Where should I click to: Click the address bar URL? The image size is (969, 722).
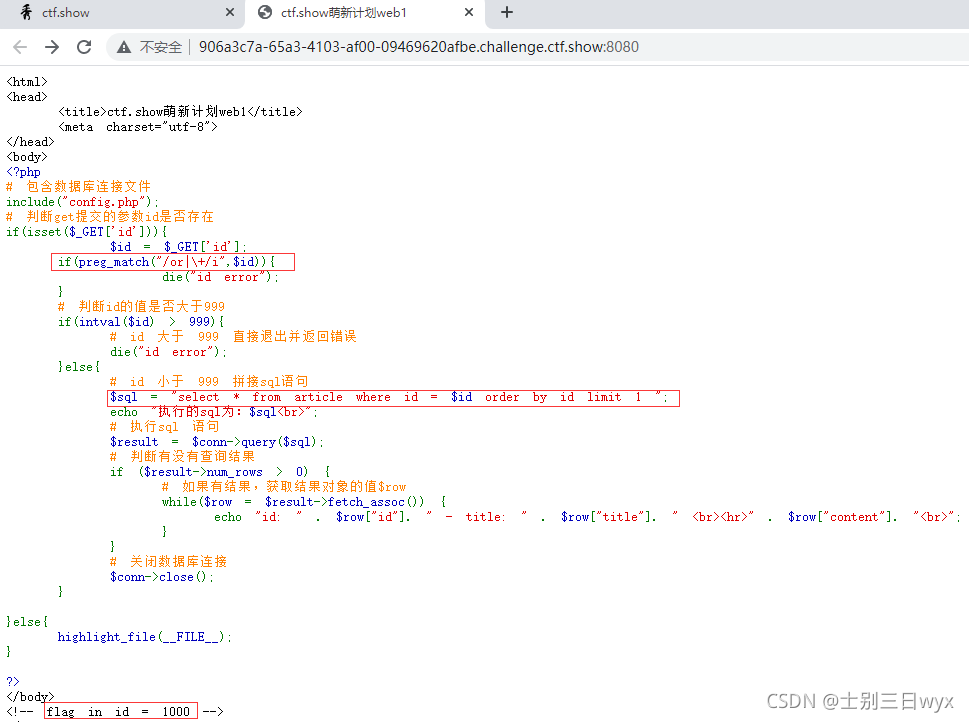point(418,47)
